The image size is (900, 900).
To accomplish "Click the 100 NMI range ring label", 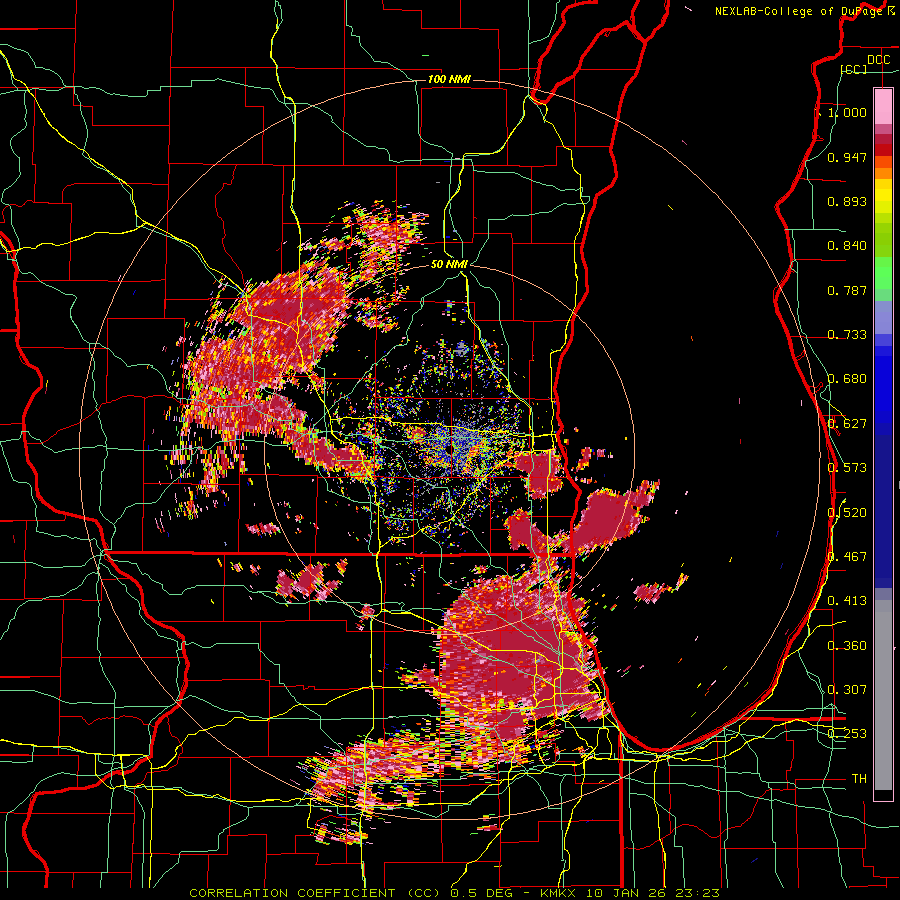I will click(449, 79).
